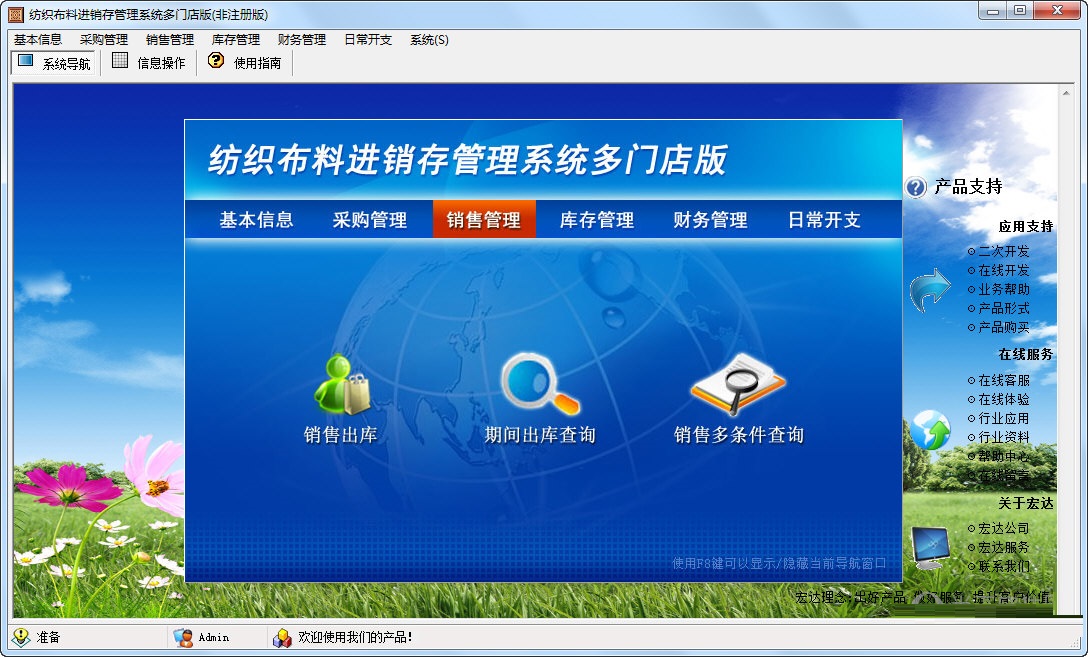Screen dimensions: 1088x657
Task: Click the 销售出库 label
Action: 341,435
